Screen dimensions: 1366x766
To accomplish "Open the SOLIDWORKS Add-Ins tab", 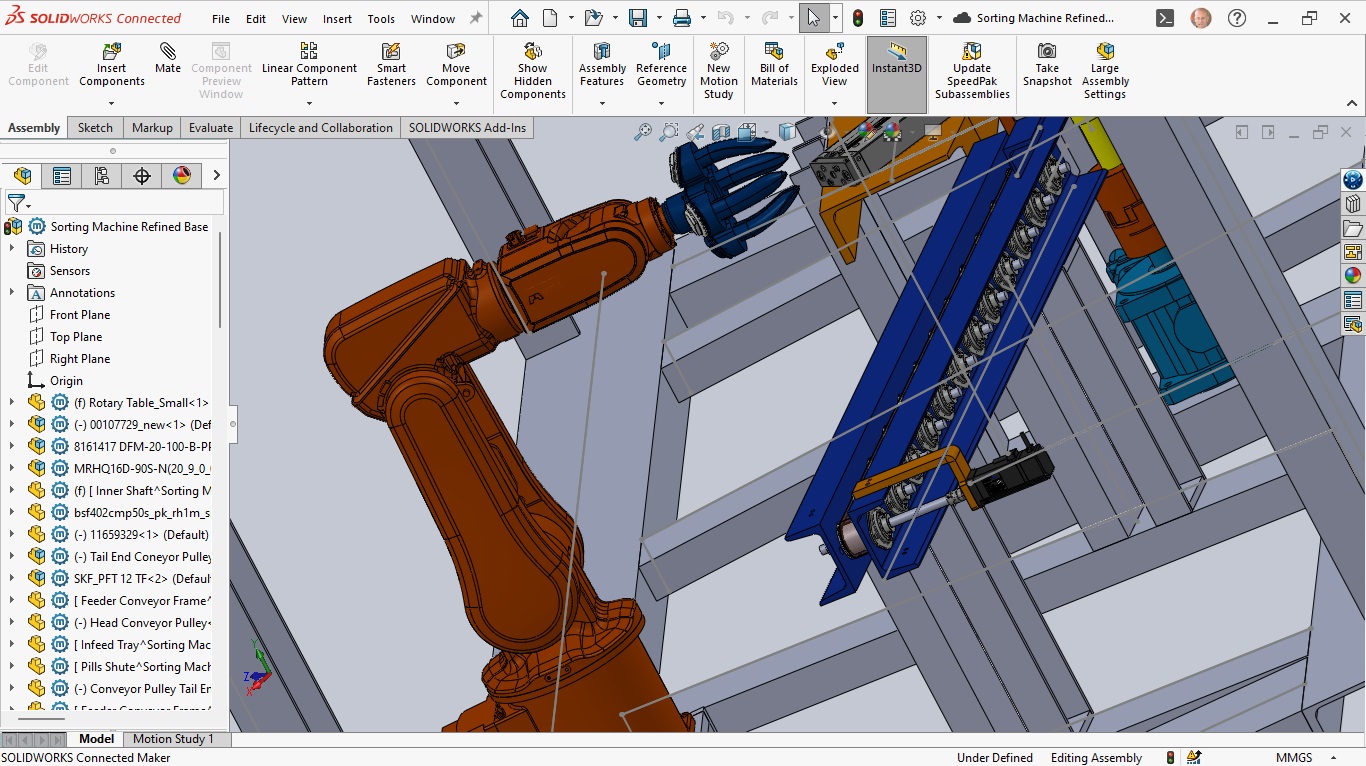I will coord(467,128).
